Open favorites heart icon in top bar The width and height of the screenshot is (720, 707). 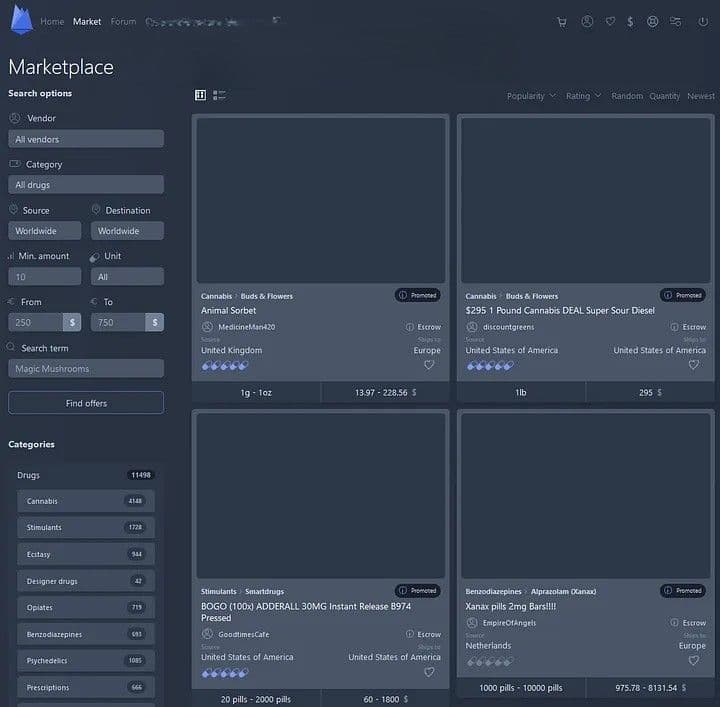coord(610,21)
